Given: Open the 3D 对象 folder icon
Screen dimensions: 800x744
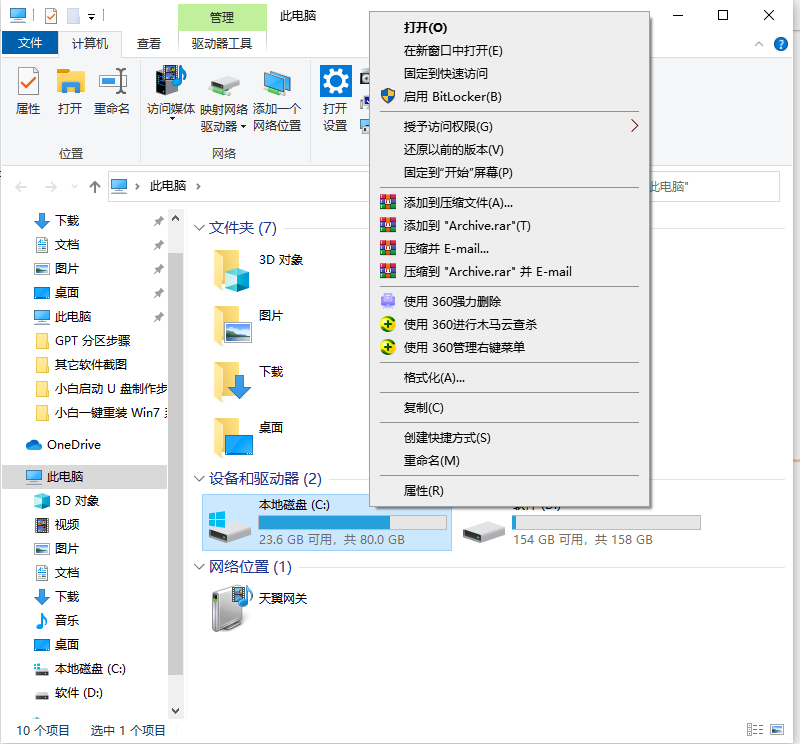Looking at the screenshot, I should point(231,270).
